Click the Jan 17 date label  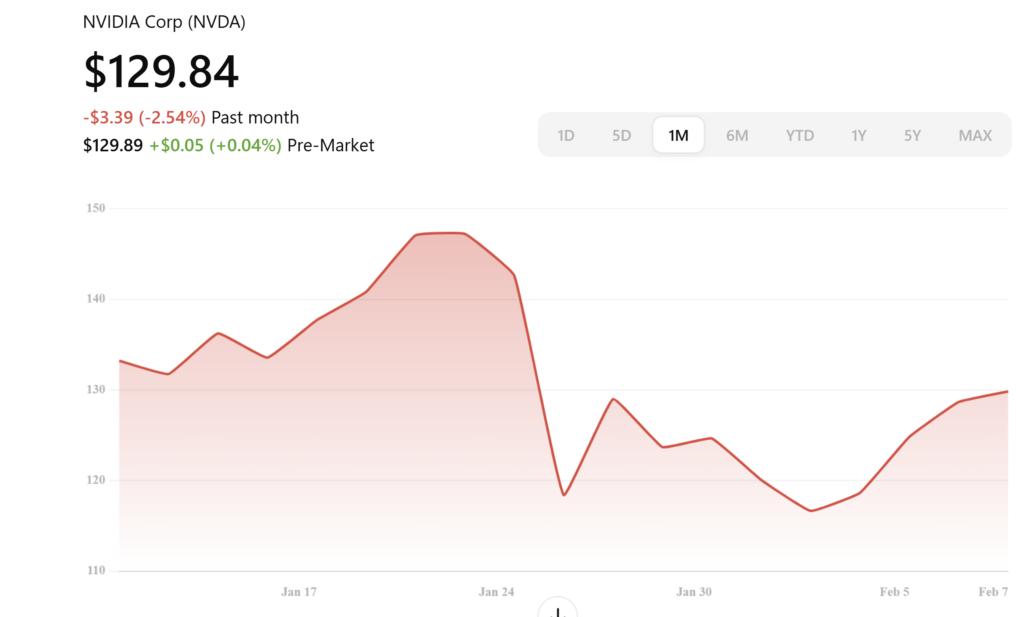[299, 592]
